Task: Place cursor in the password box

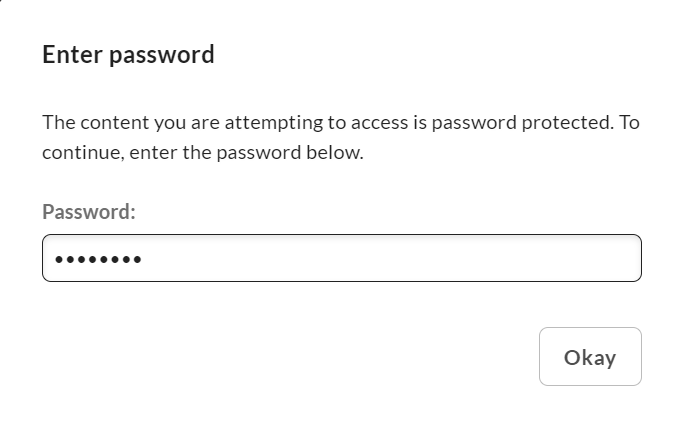Action: [x=341, y=258]
